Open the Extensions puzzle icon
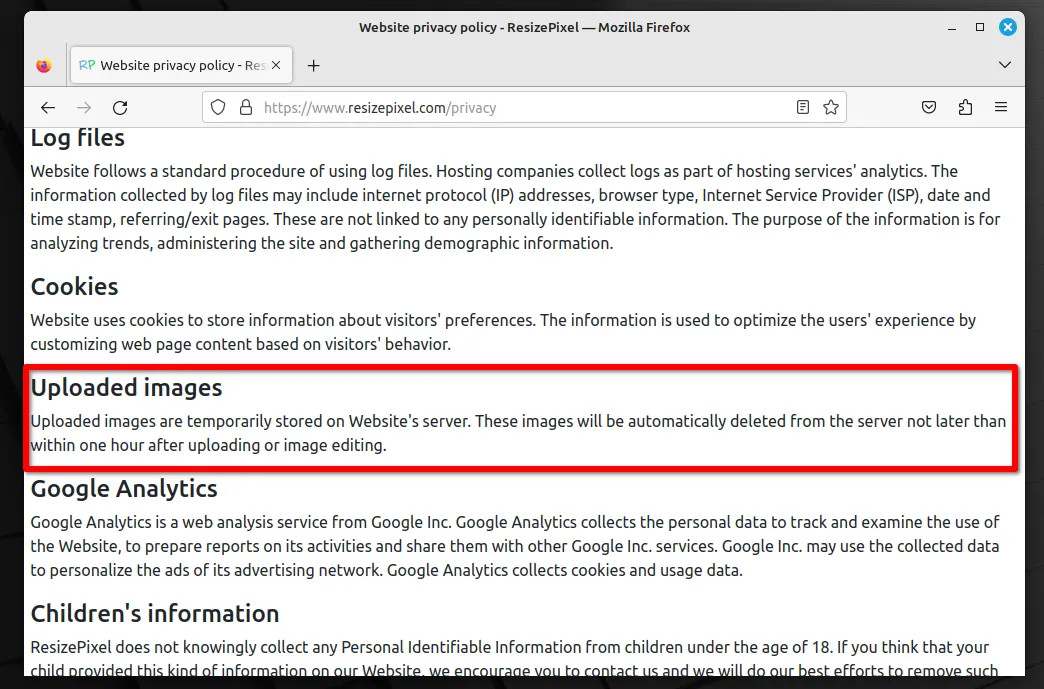Viewport: 1044px width, 689px height. pyautogui.click(x=965, y=107)
